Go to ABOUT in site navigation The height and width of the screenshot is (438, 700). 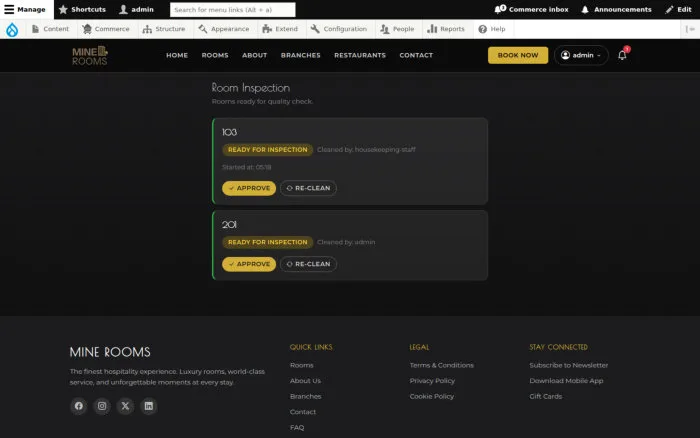coord(254,55)
